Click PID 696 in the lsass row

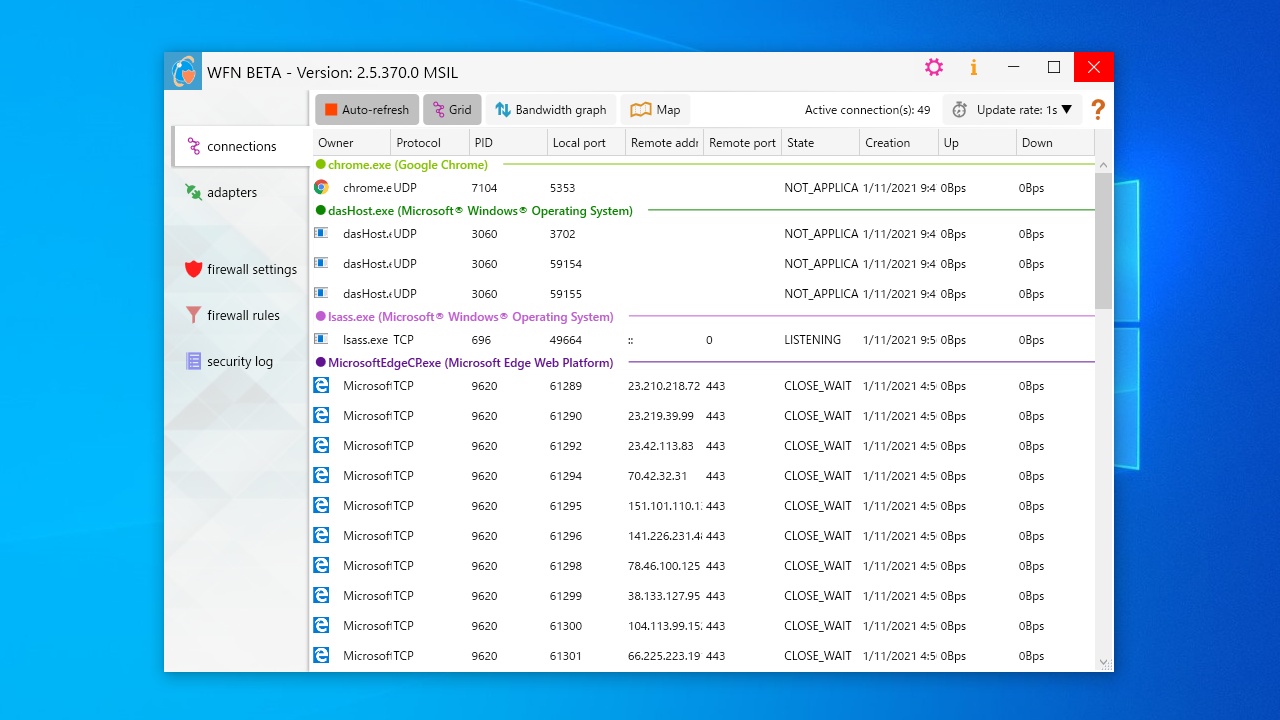481,340
